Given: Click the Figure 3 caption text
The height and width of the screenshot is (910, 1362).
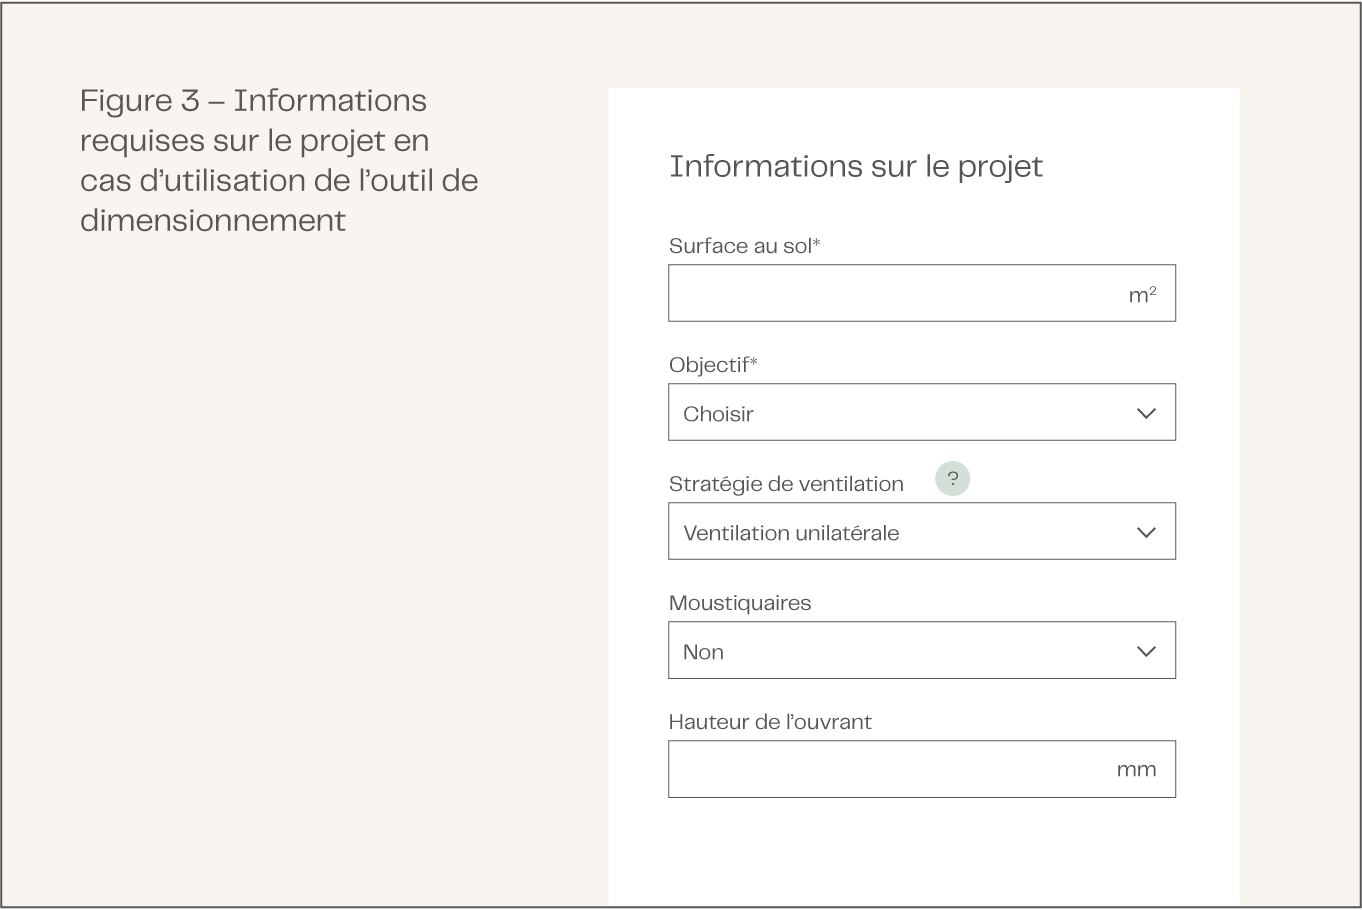Looking at the screenshot, I should click(x=279, y=160).
